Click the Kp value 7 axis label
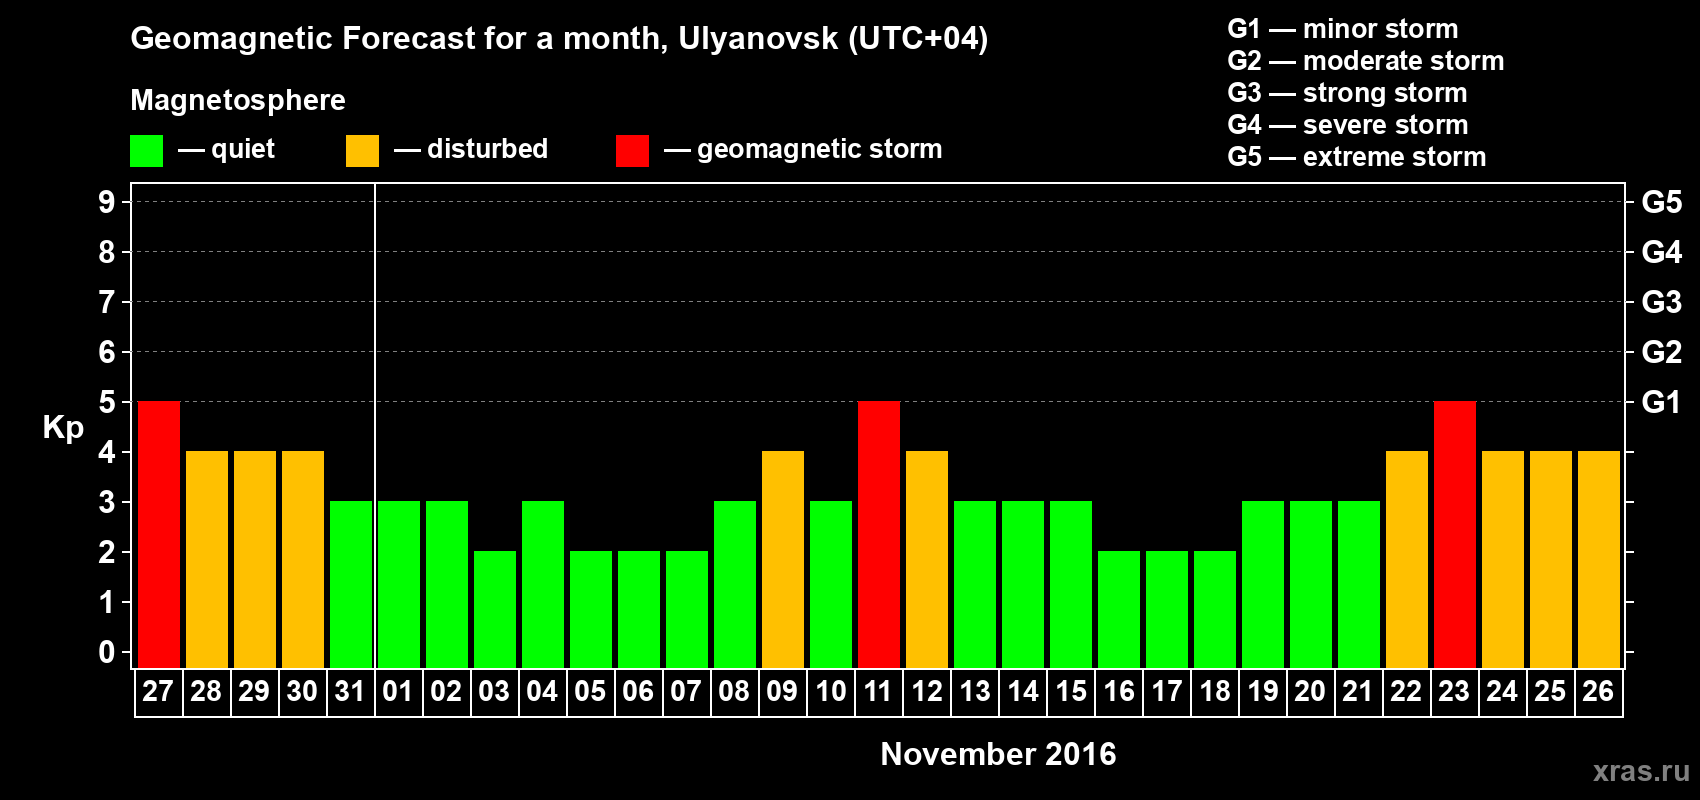Screen dimensions: 1700x800 click(107, 302)
